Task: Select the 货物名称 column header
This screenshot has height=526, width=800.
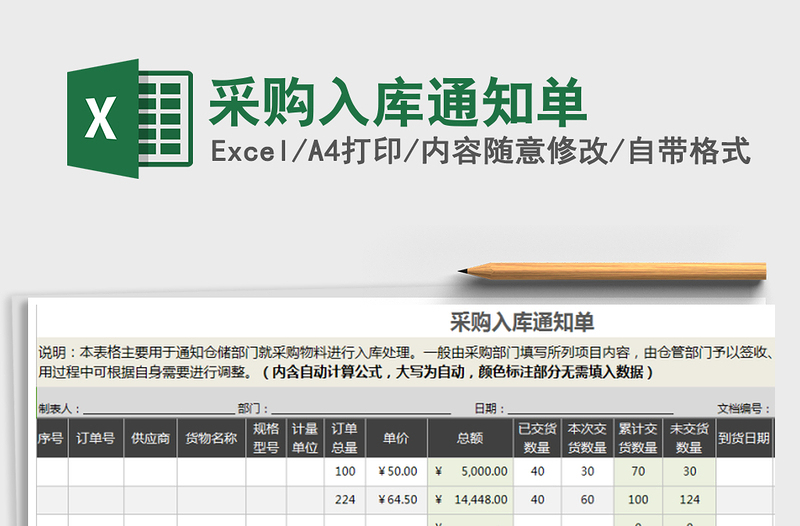Action: pos(211,438)
